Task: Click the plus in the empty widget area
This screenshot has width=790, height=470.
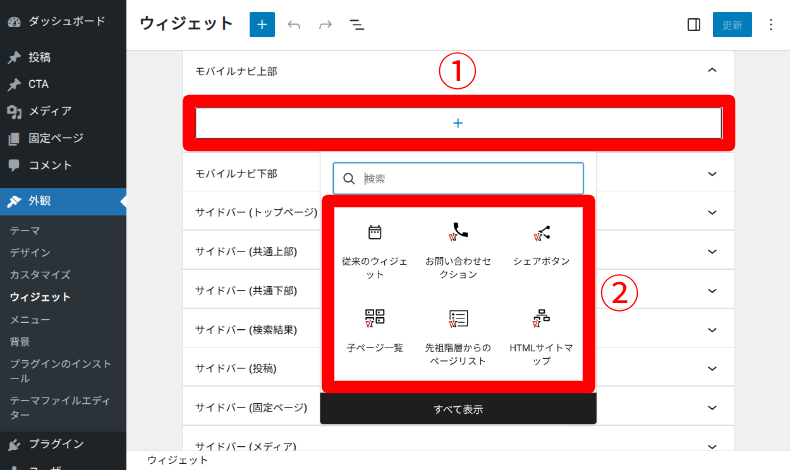Action: tap(458, 123)
